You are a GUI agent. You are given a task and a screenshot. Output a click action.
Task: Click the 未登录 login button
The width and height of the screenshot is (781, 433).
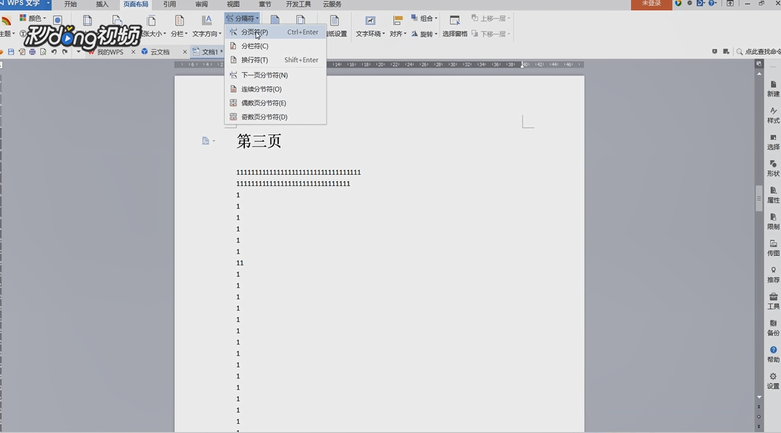(651, 4)
